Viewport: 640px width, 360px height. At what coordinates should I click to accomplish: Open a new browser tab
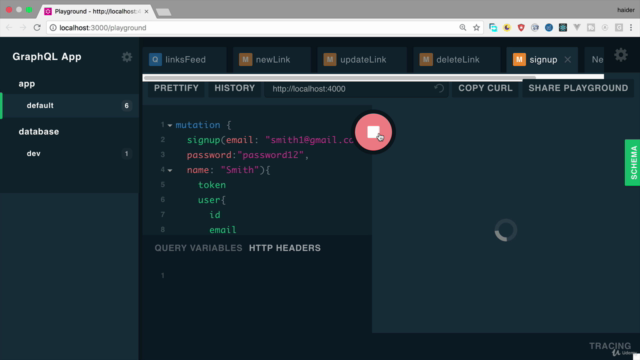(x=163, y=12)
